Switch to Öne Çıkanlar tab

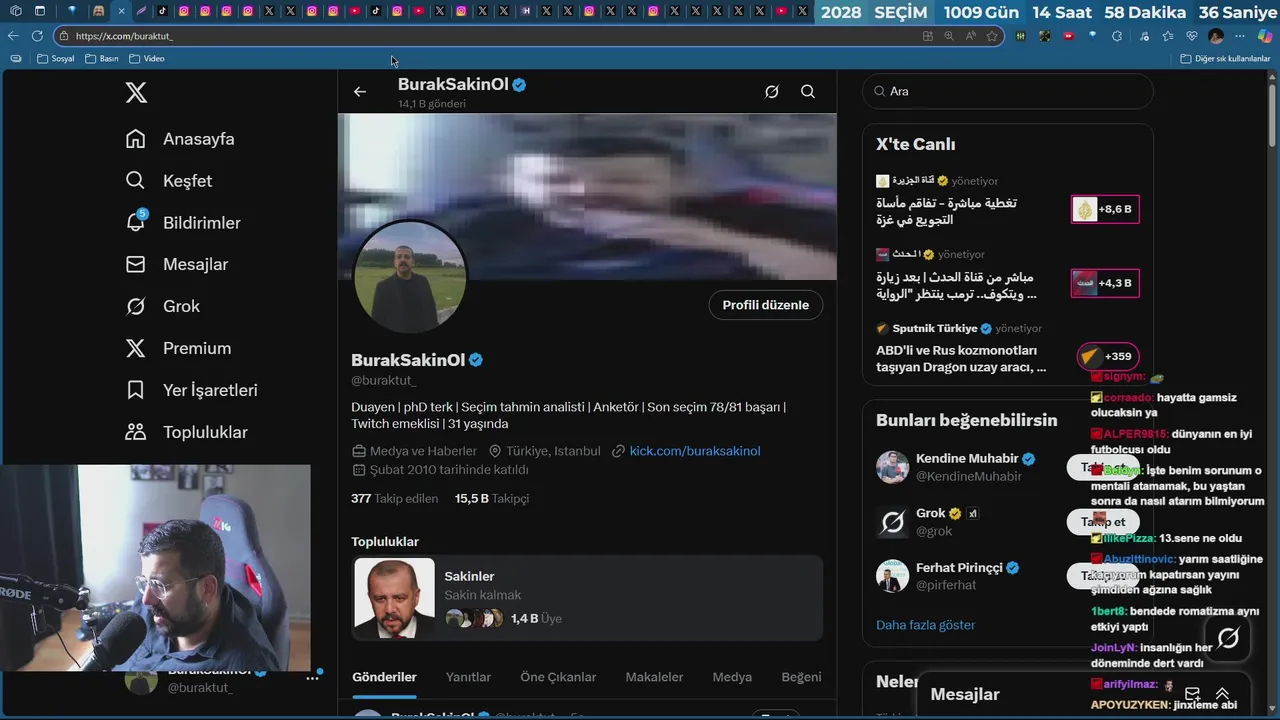coord(558,677)
